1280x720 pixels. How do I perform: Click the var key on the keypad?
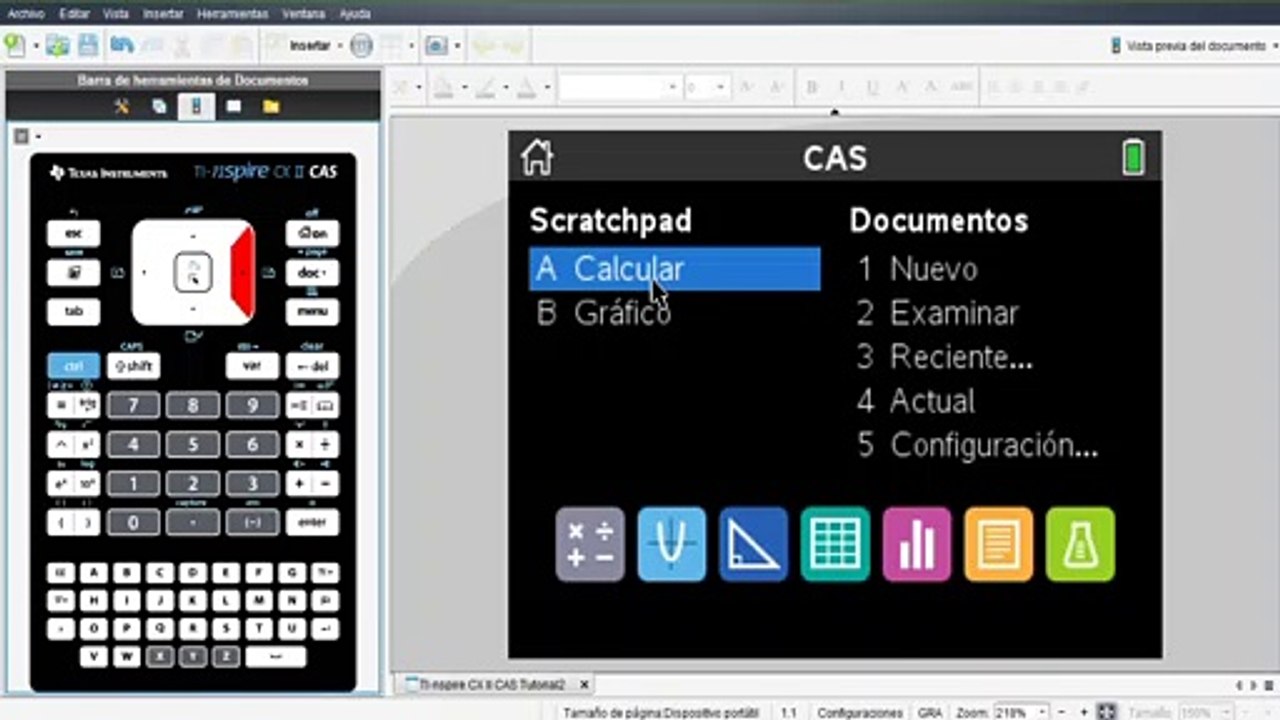point(252,366)
